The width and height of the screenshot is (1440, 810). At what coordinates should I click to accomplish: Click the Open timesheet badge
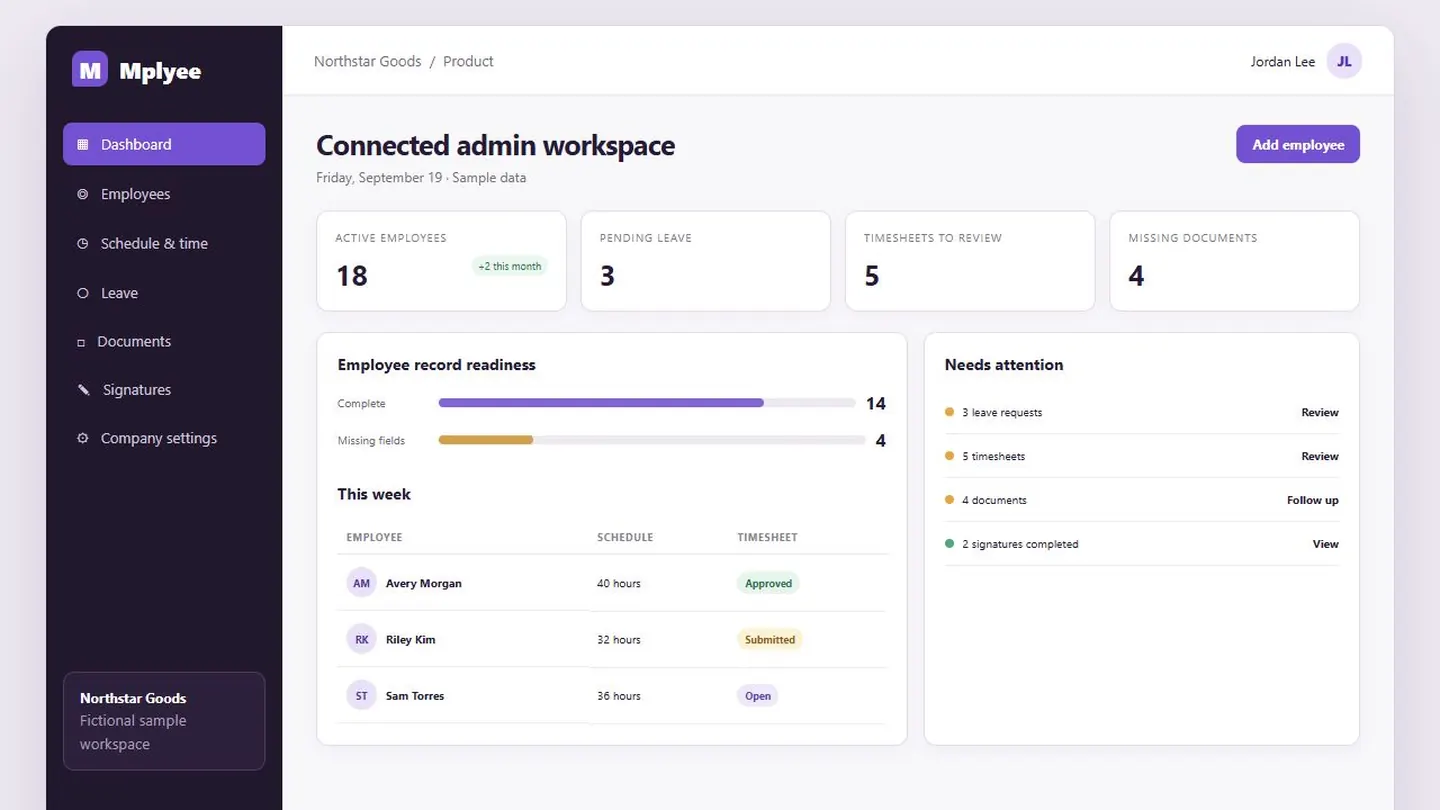[757, 695]
